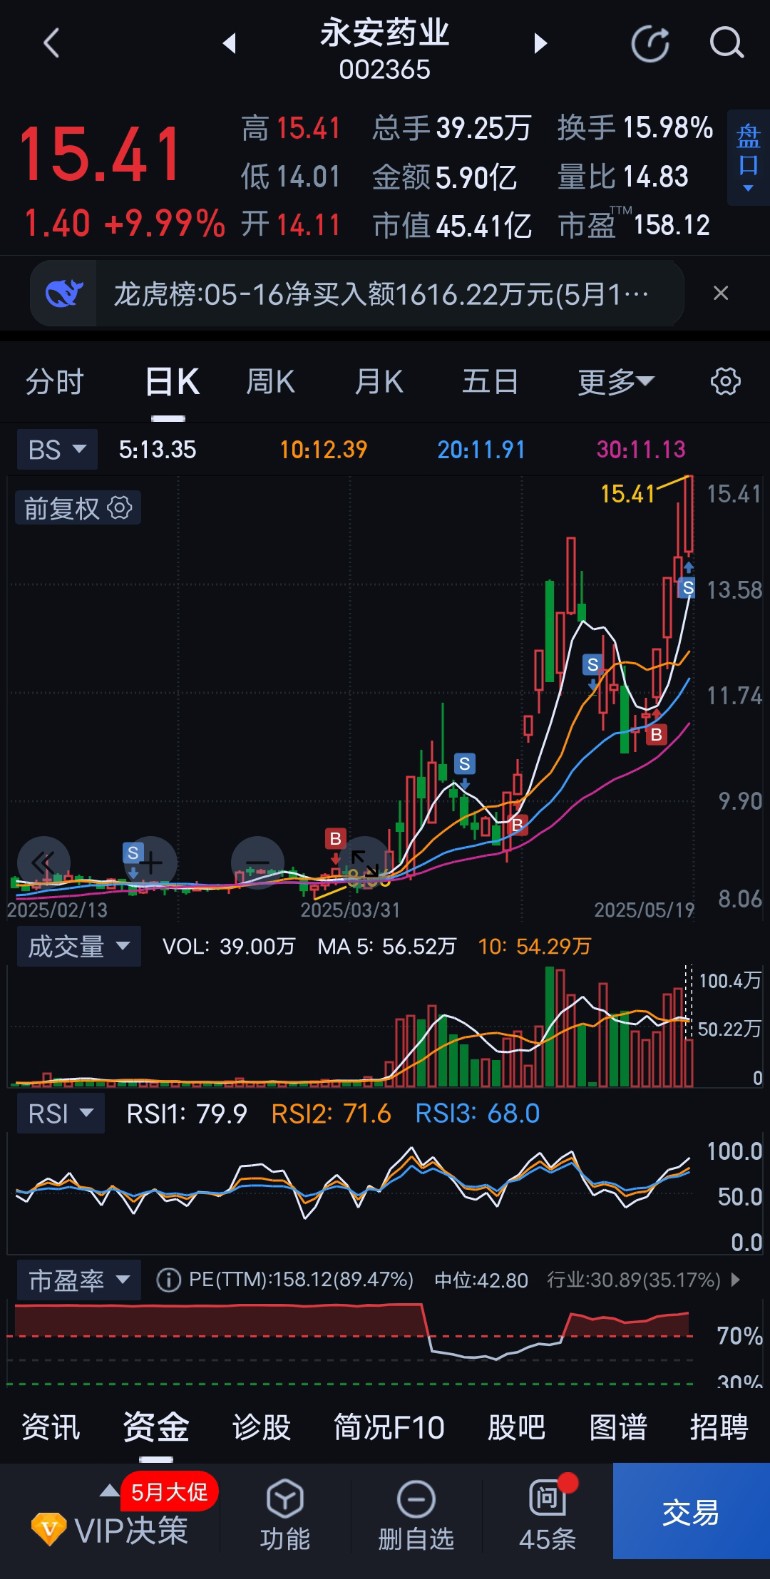770x1579 pixels.
Task: Pan chart left with double-chevron button
Action: pyautogui.click(x=44, y=862)
